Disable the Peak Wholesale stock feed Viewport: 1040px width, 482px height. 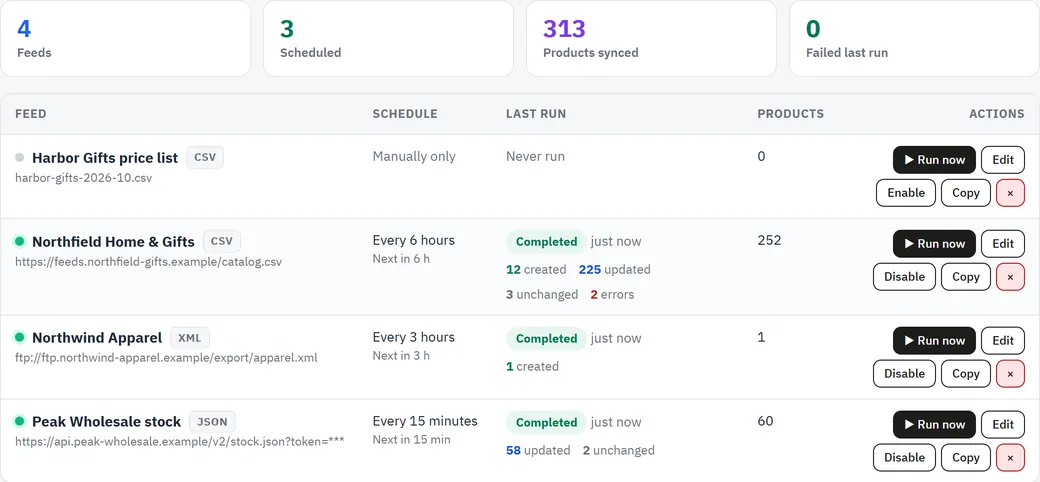click(x=904, y=457)
